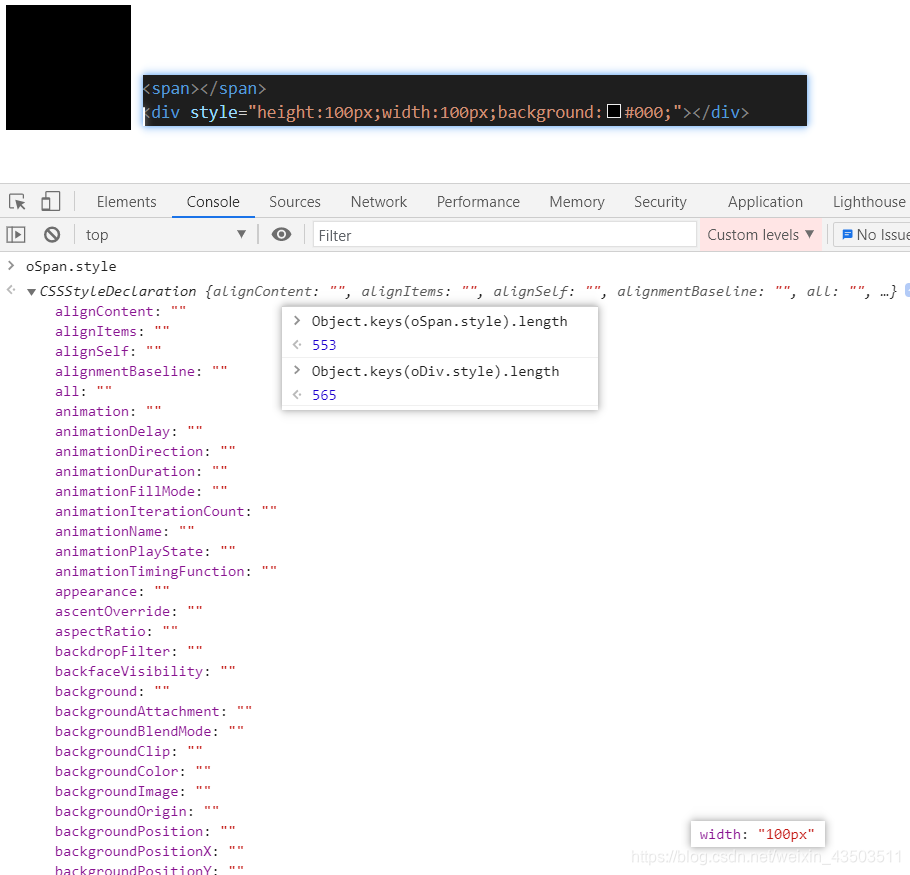The image size is (910, 875).
Task: Select the backgroundOrigin property row
Action: tap(137, 812)
